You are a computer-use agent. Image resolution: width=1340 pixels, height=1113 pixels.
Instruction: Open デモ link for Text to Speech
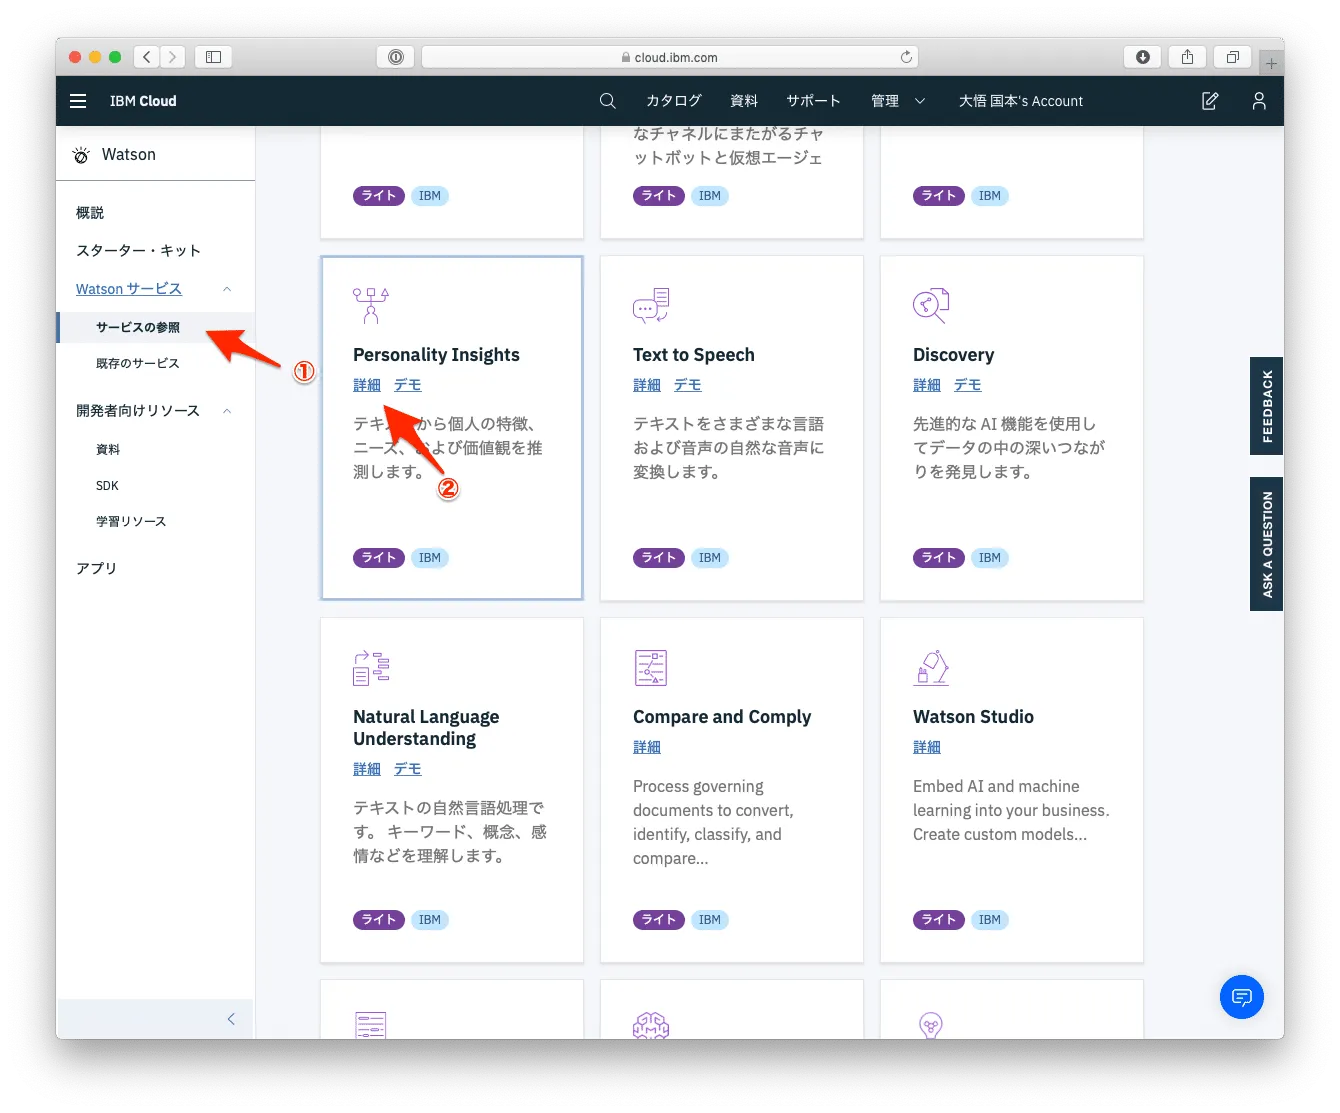point(688,385)
